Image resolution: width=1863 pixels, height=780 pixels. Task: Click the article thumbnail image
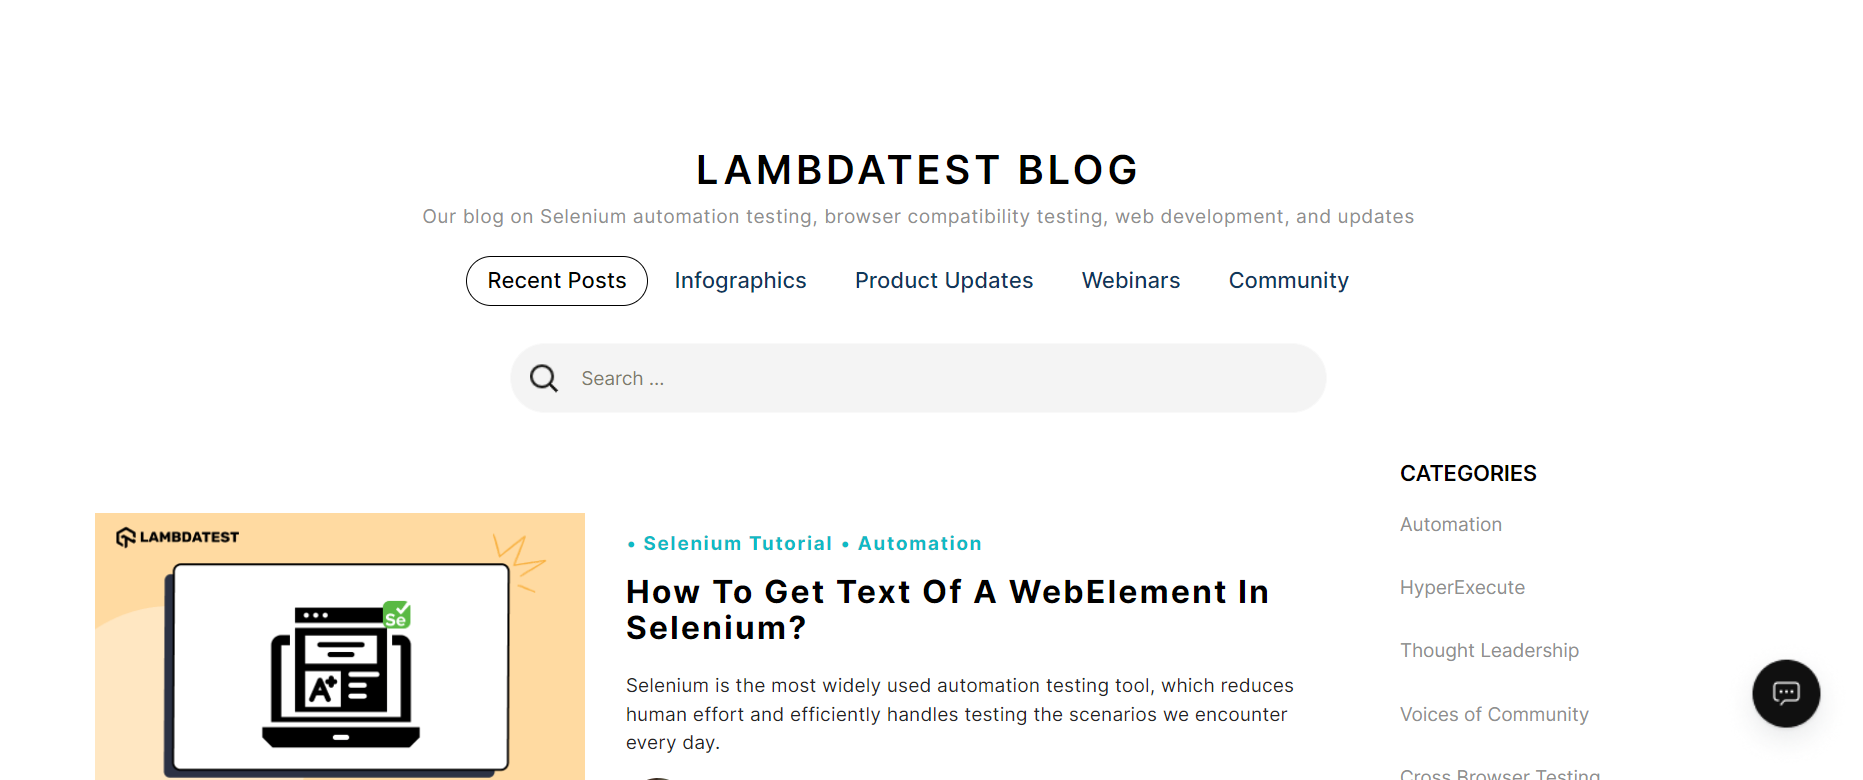340,646
